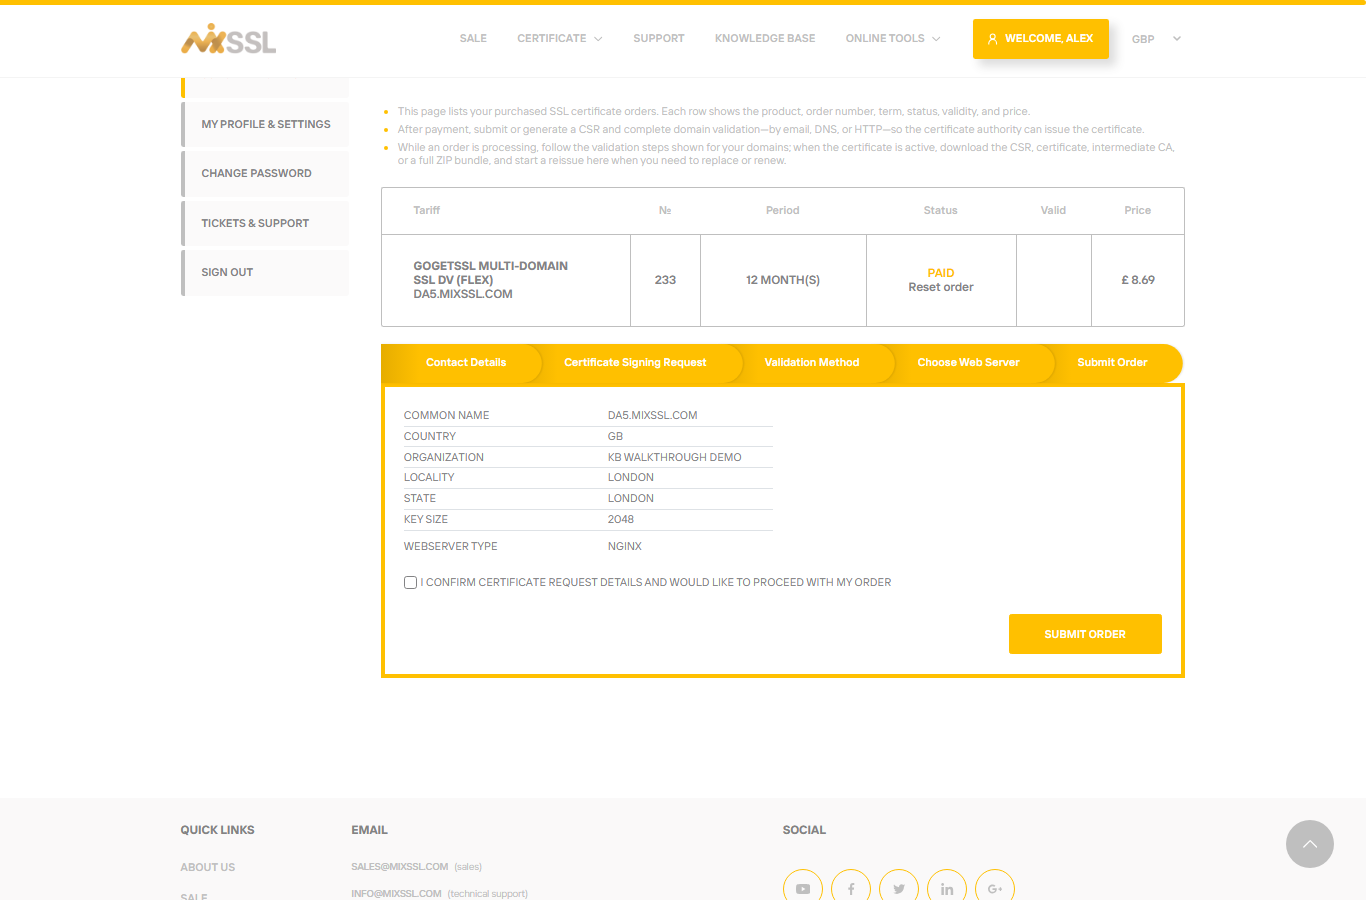The image size is (1366, 900).
Task: Click order number 233 cell
Action: click(x=665, y=280)
